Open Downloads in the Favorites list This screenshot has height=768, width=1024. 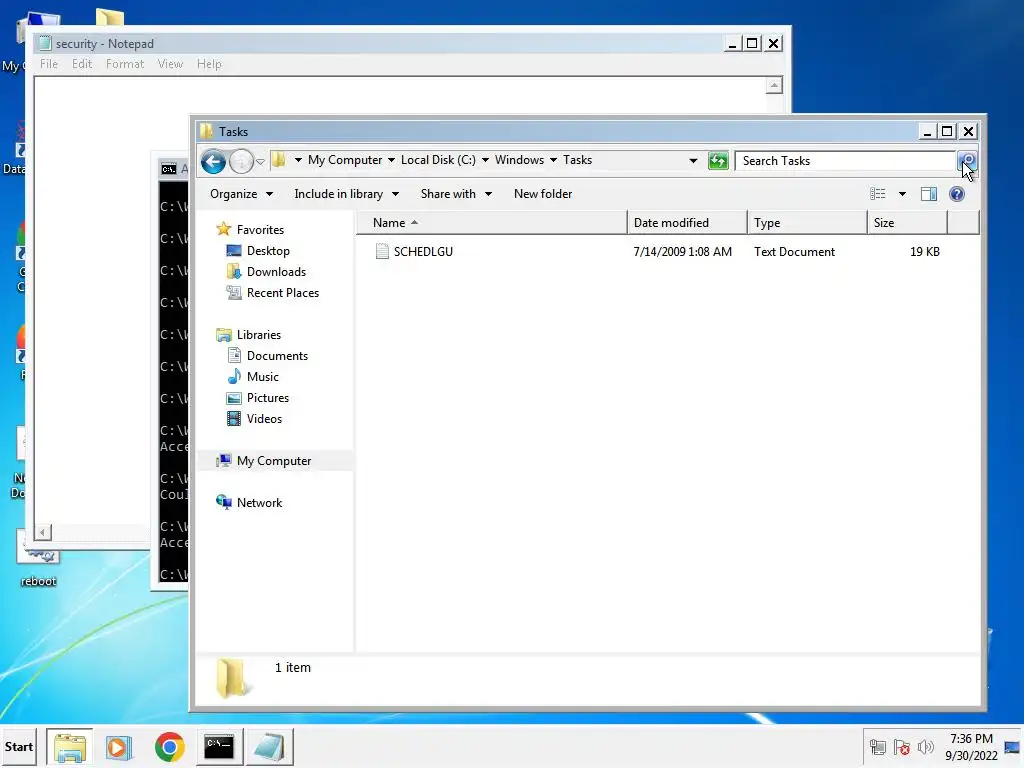276,272
